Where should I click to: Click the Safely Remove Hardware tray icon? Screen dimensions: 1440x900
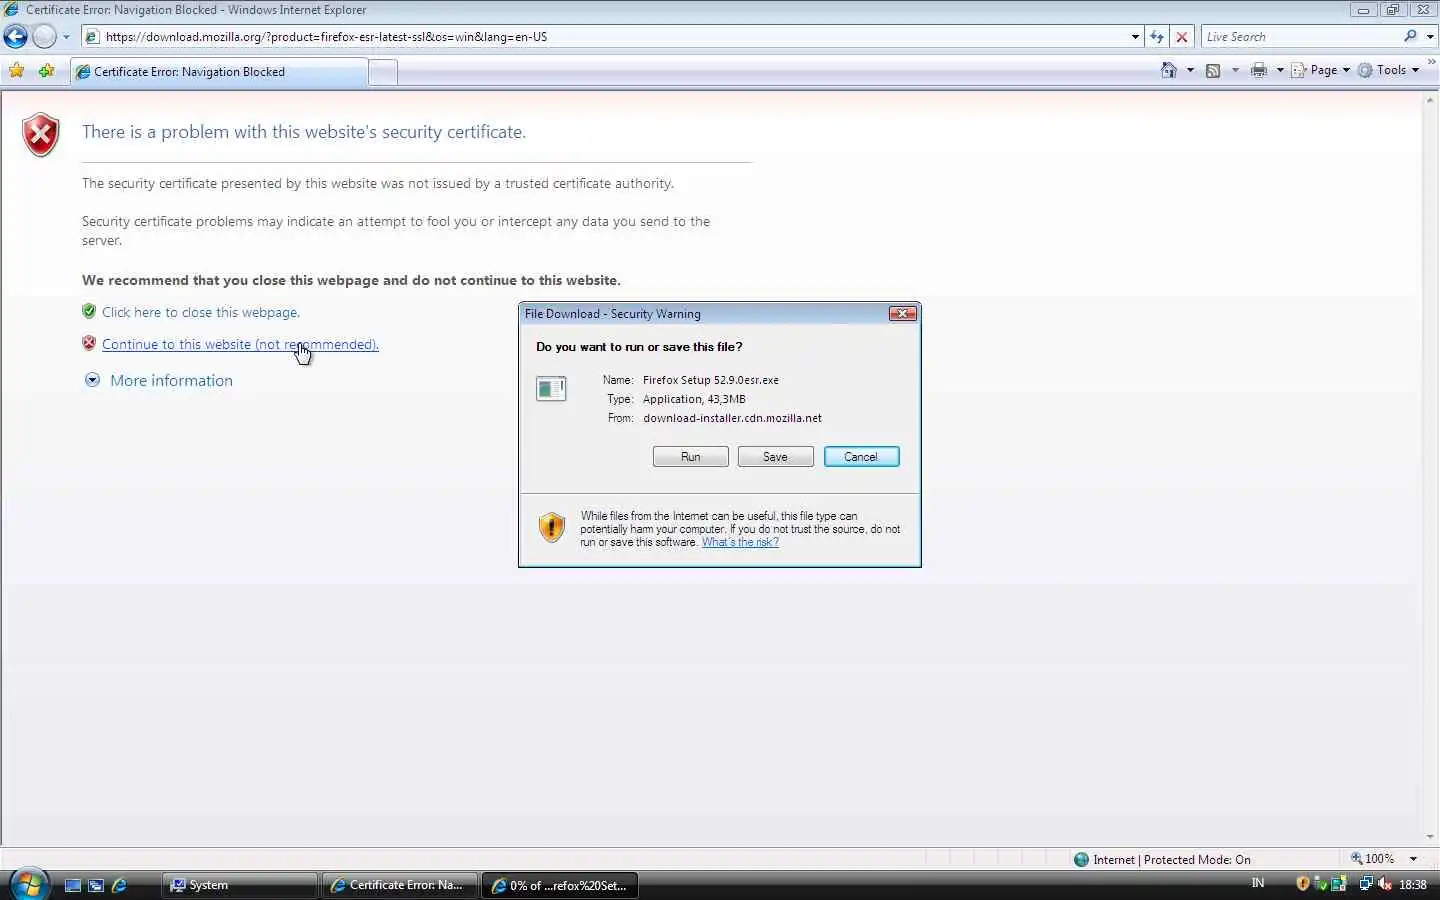(1321, 884)
